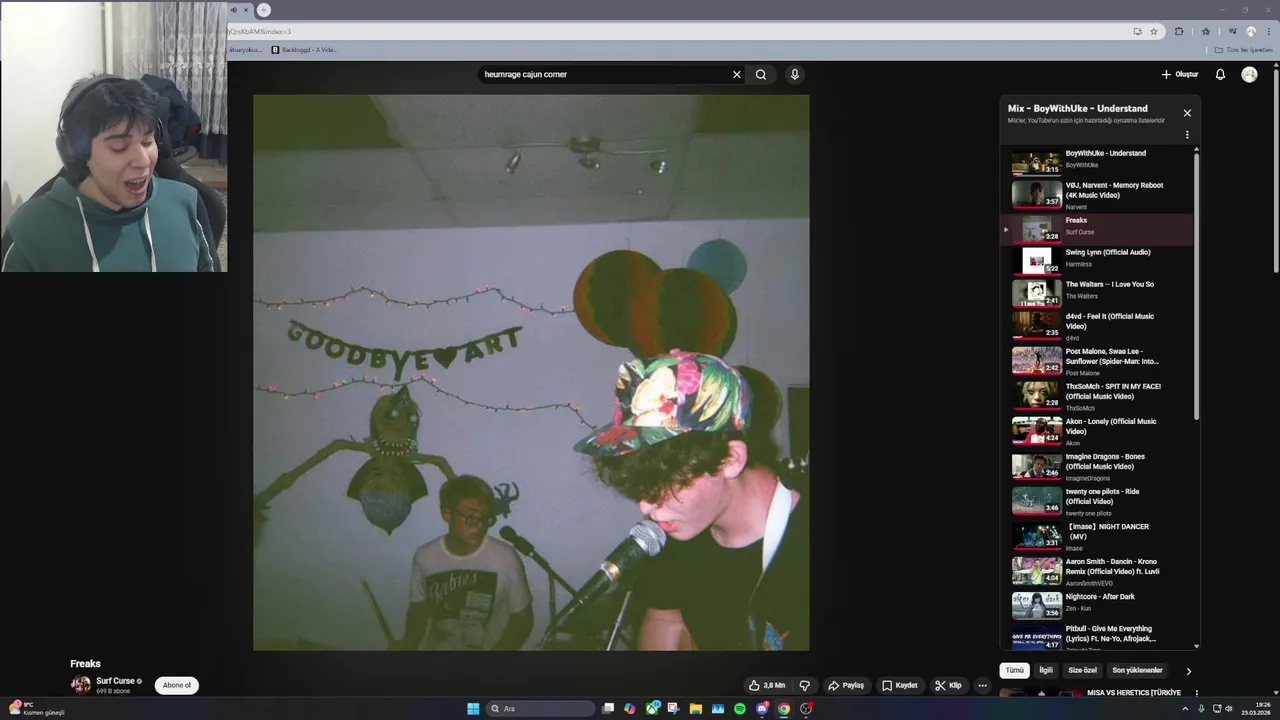
Task: Play imase NIGHT DANCER in playlist
Action: 1097,536
